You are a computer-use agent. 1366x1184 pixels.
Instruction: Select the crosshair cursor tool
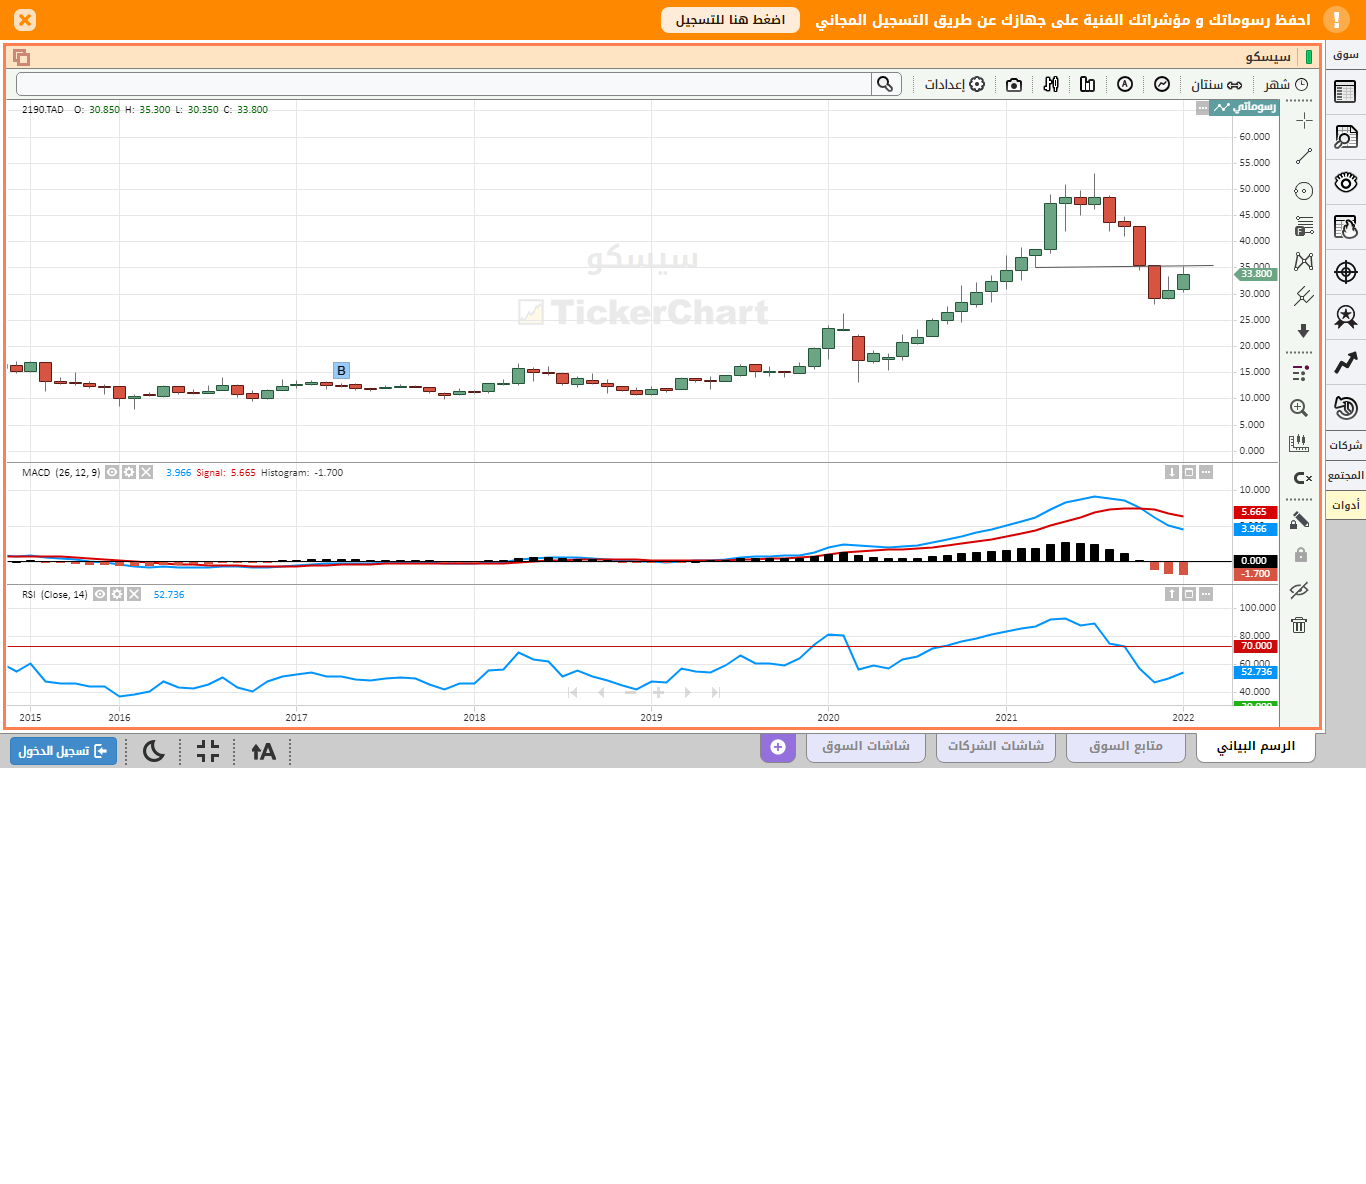[1303, 121]
